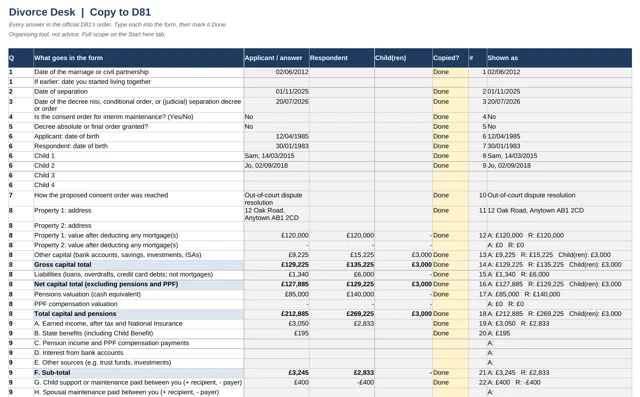This screenshot has width=640, height=397.
Task: Select the 'Child(ren)' column header
Action: point(403,58)
